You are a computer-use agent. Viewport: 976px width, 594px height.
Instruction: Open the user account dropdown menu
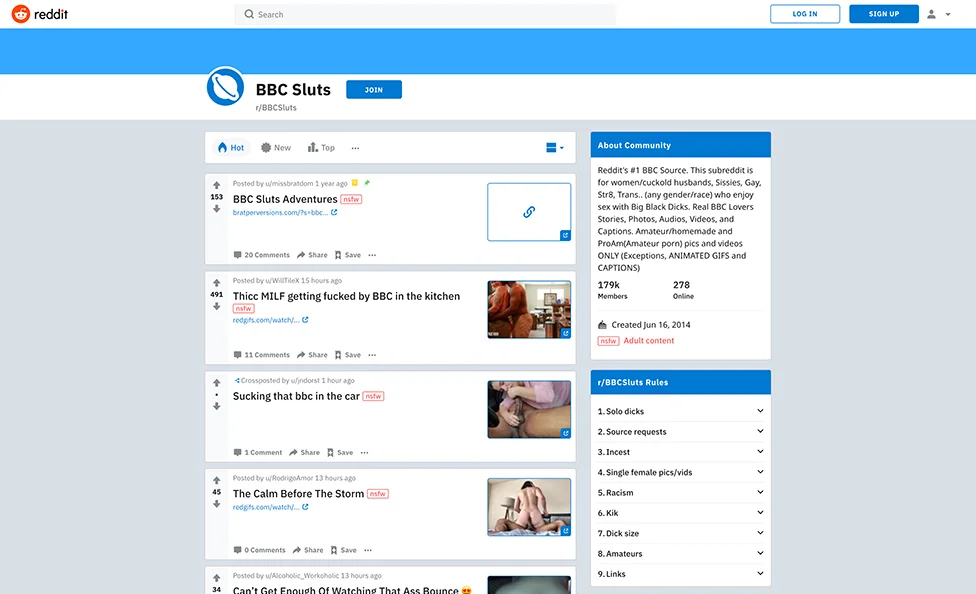[x=938, y=14]
